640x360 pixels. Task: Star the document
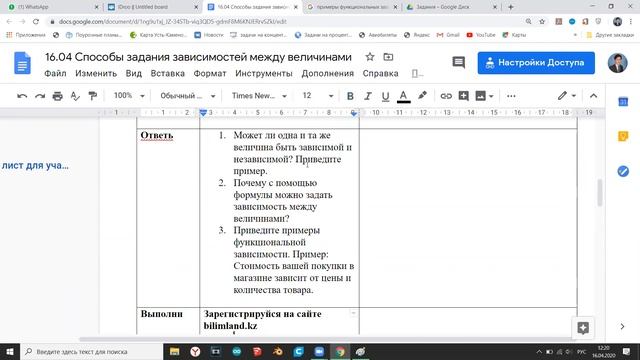pos(370,57)
